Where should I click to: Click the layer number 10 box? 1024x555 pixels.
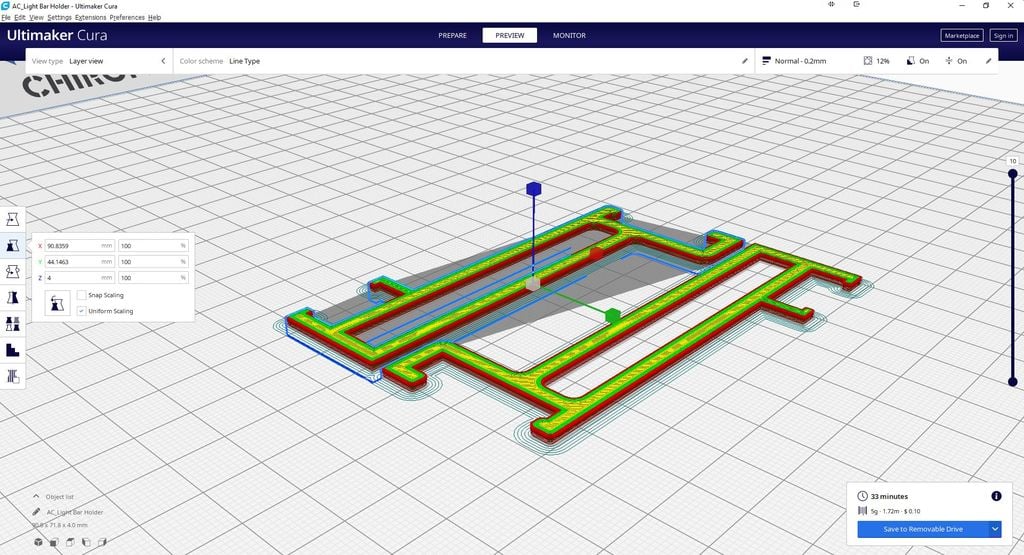[x=1012, y=161]
